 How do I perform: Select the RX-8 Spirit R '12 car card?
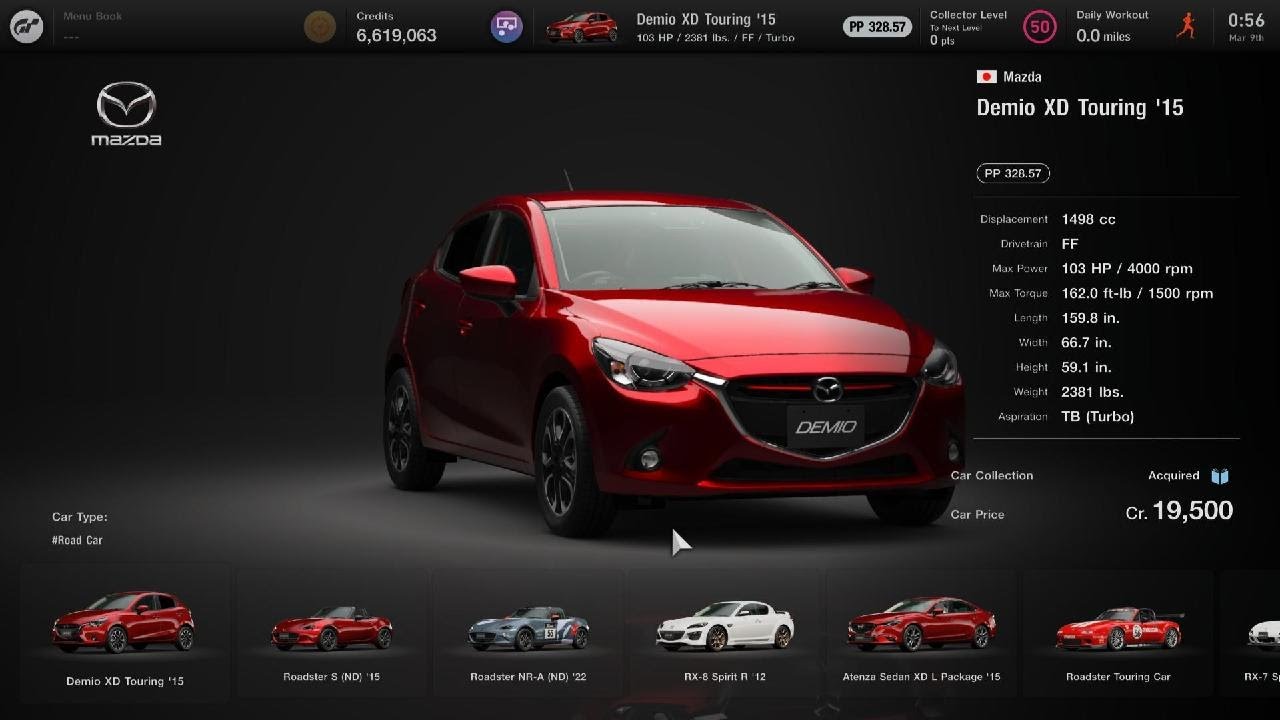pos(724,633)
